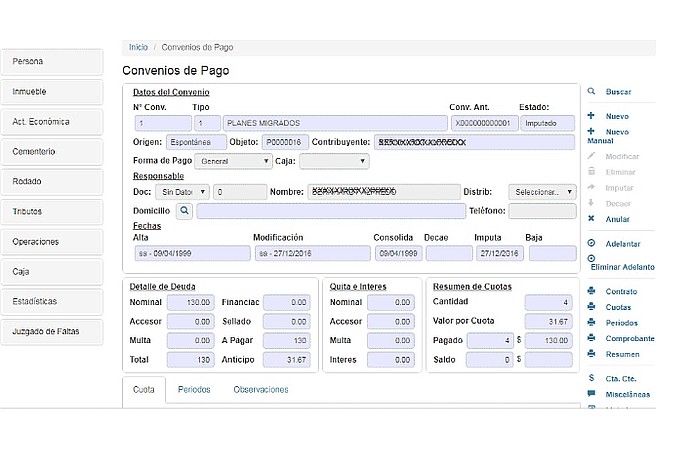Click the Buscar magnifier icon
Screen dimensions: 690x460
coord(591,91)
